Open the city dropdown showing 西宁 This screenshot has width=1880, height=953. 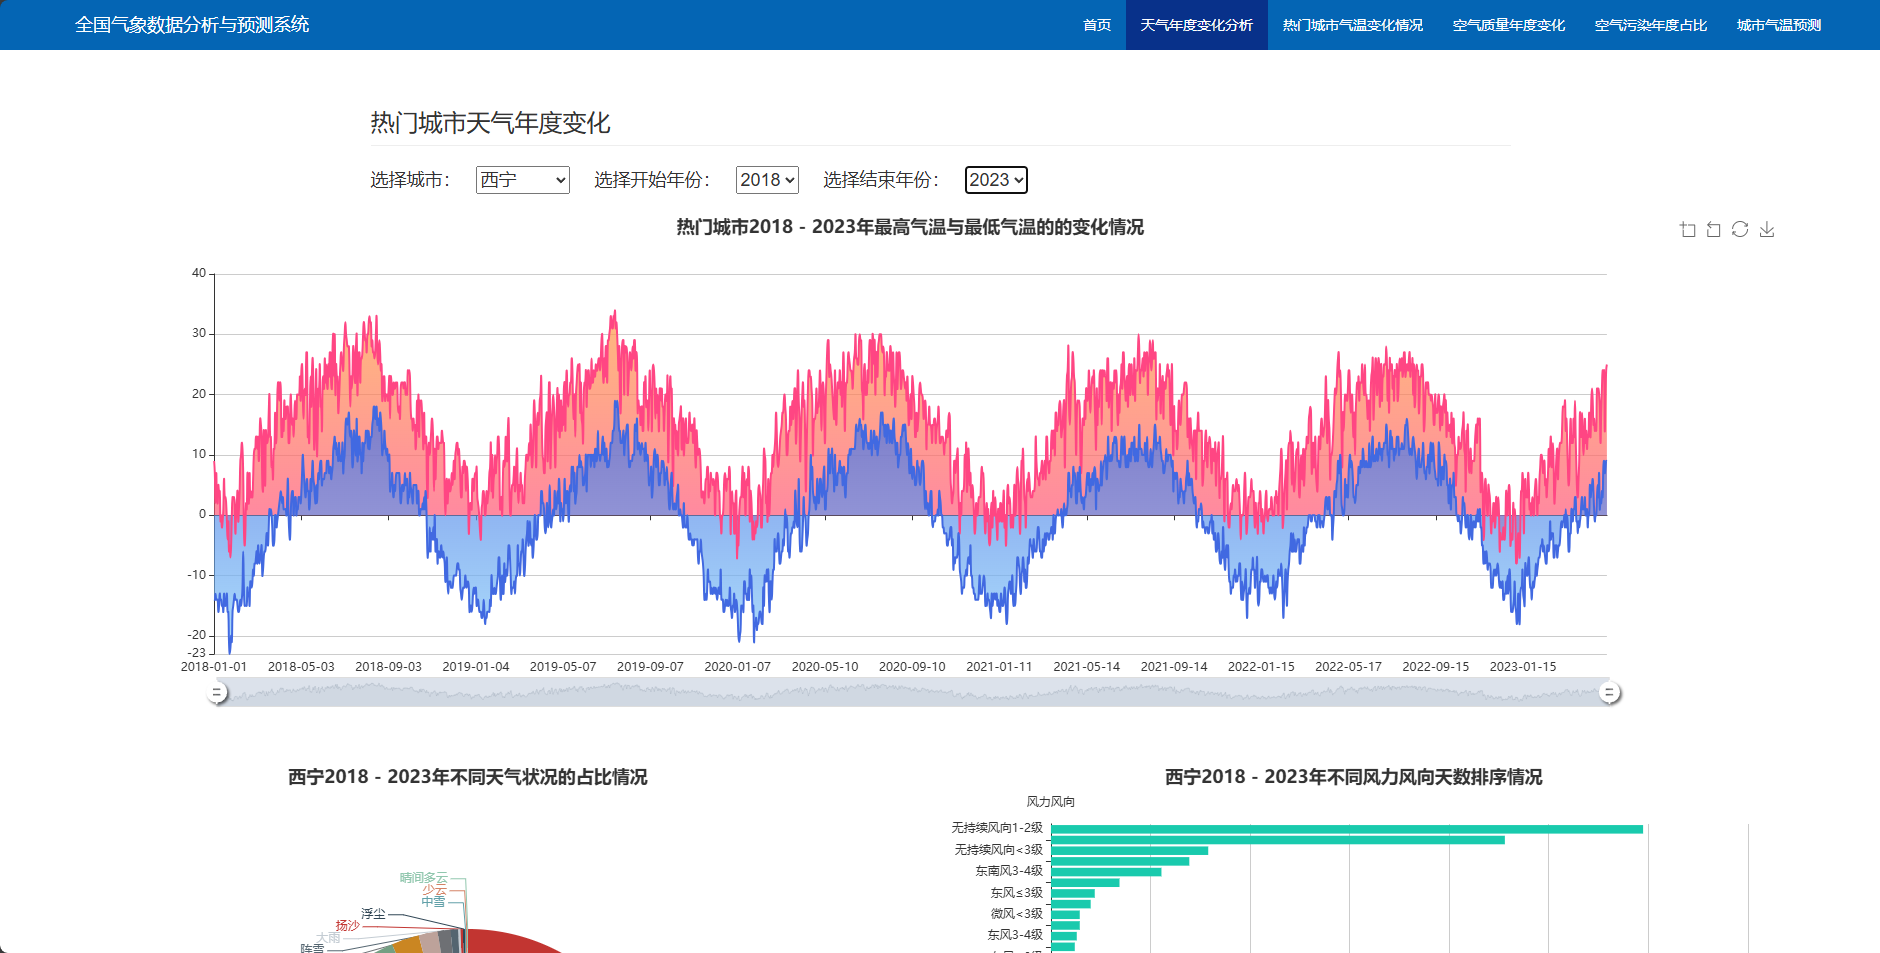[x=522, y=180]
